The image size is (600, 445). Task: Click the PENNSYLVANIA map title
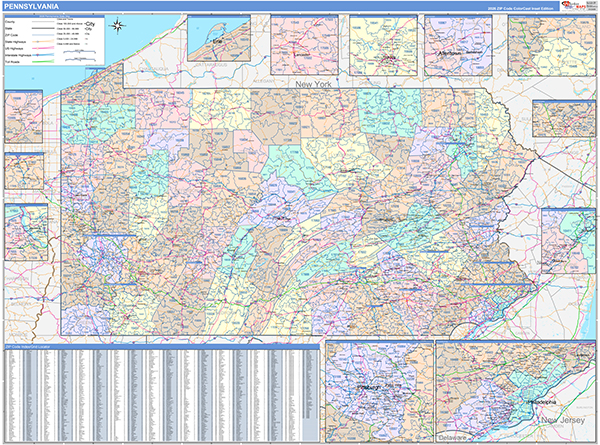click(x=31, y=7)
